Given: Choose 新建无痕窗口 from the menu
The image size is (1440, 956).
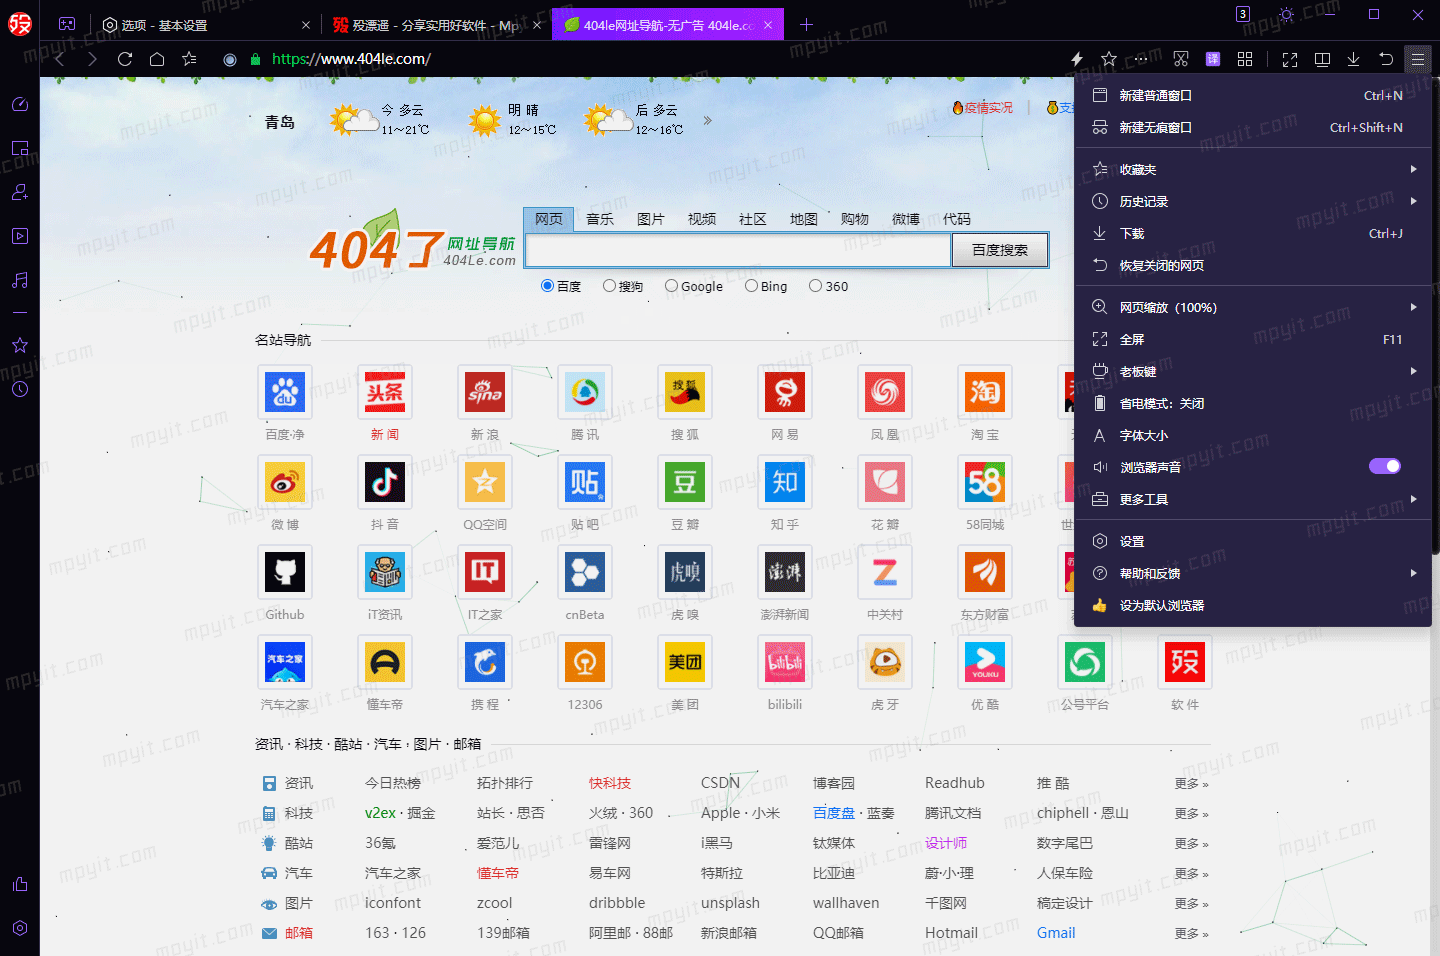Looking at the screenshot, I should click(1253, 127).
